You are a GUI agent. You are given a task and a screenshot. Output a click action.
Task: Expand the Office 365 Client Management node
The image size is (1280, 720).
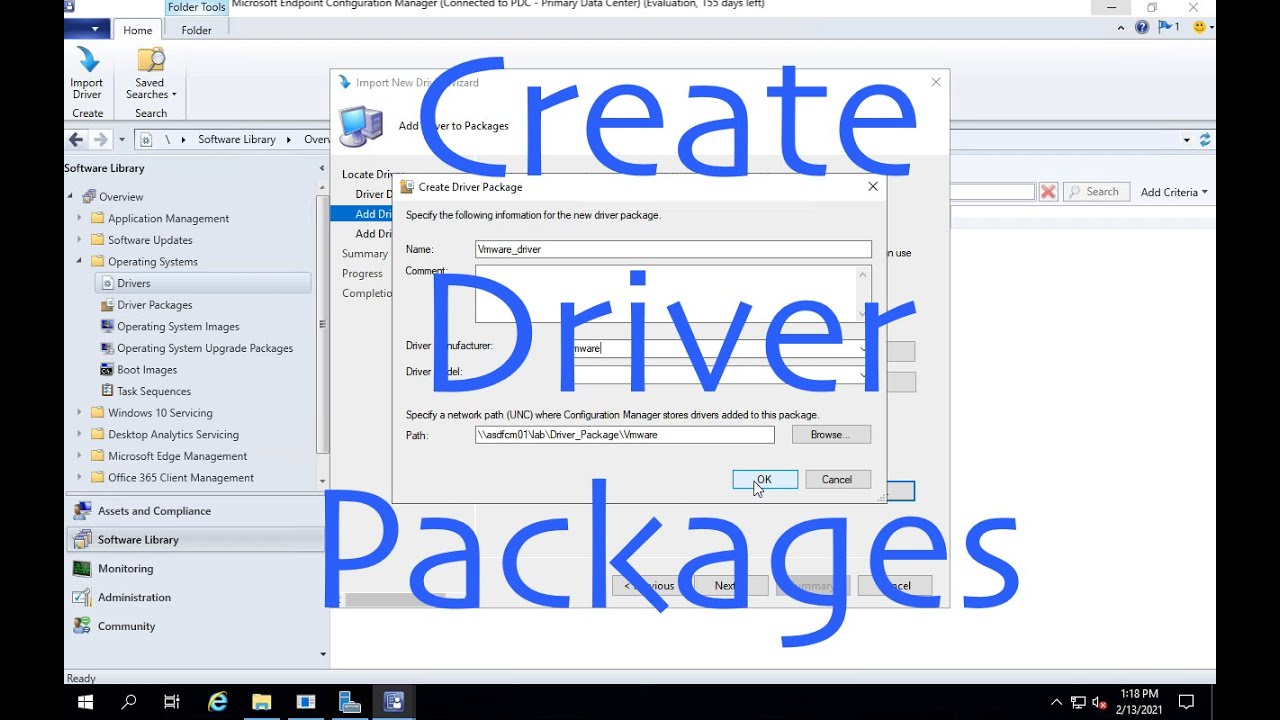(80, 478)
